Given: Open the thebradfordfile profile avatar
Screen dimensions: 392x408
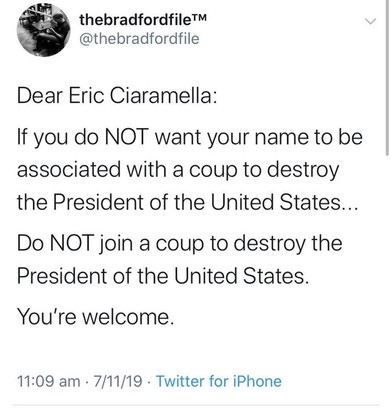Looking at the screenshot, I should pyautogui.click(x=44, y=30).
